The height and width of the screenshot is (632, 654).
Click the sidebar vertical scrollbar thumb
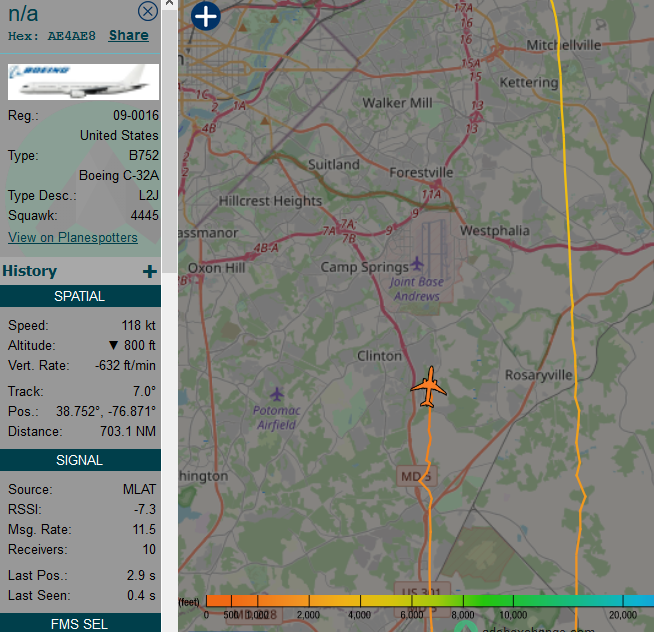[169, 140]
